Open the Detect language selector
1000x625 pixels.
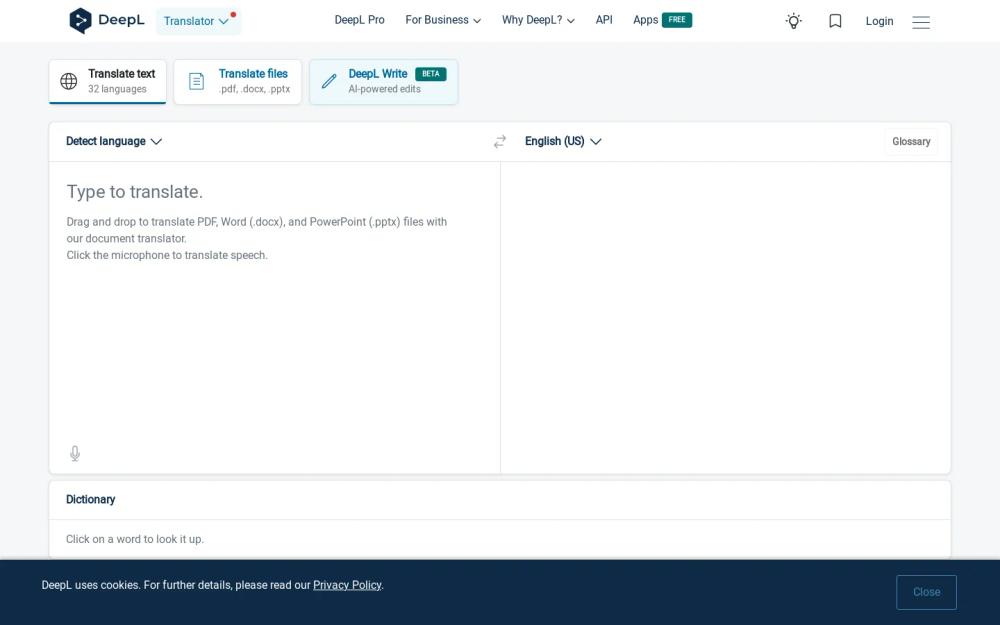pyautogui.click(x=114, y=141)
